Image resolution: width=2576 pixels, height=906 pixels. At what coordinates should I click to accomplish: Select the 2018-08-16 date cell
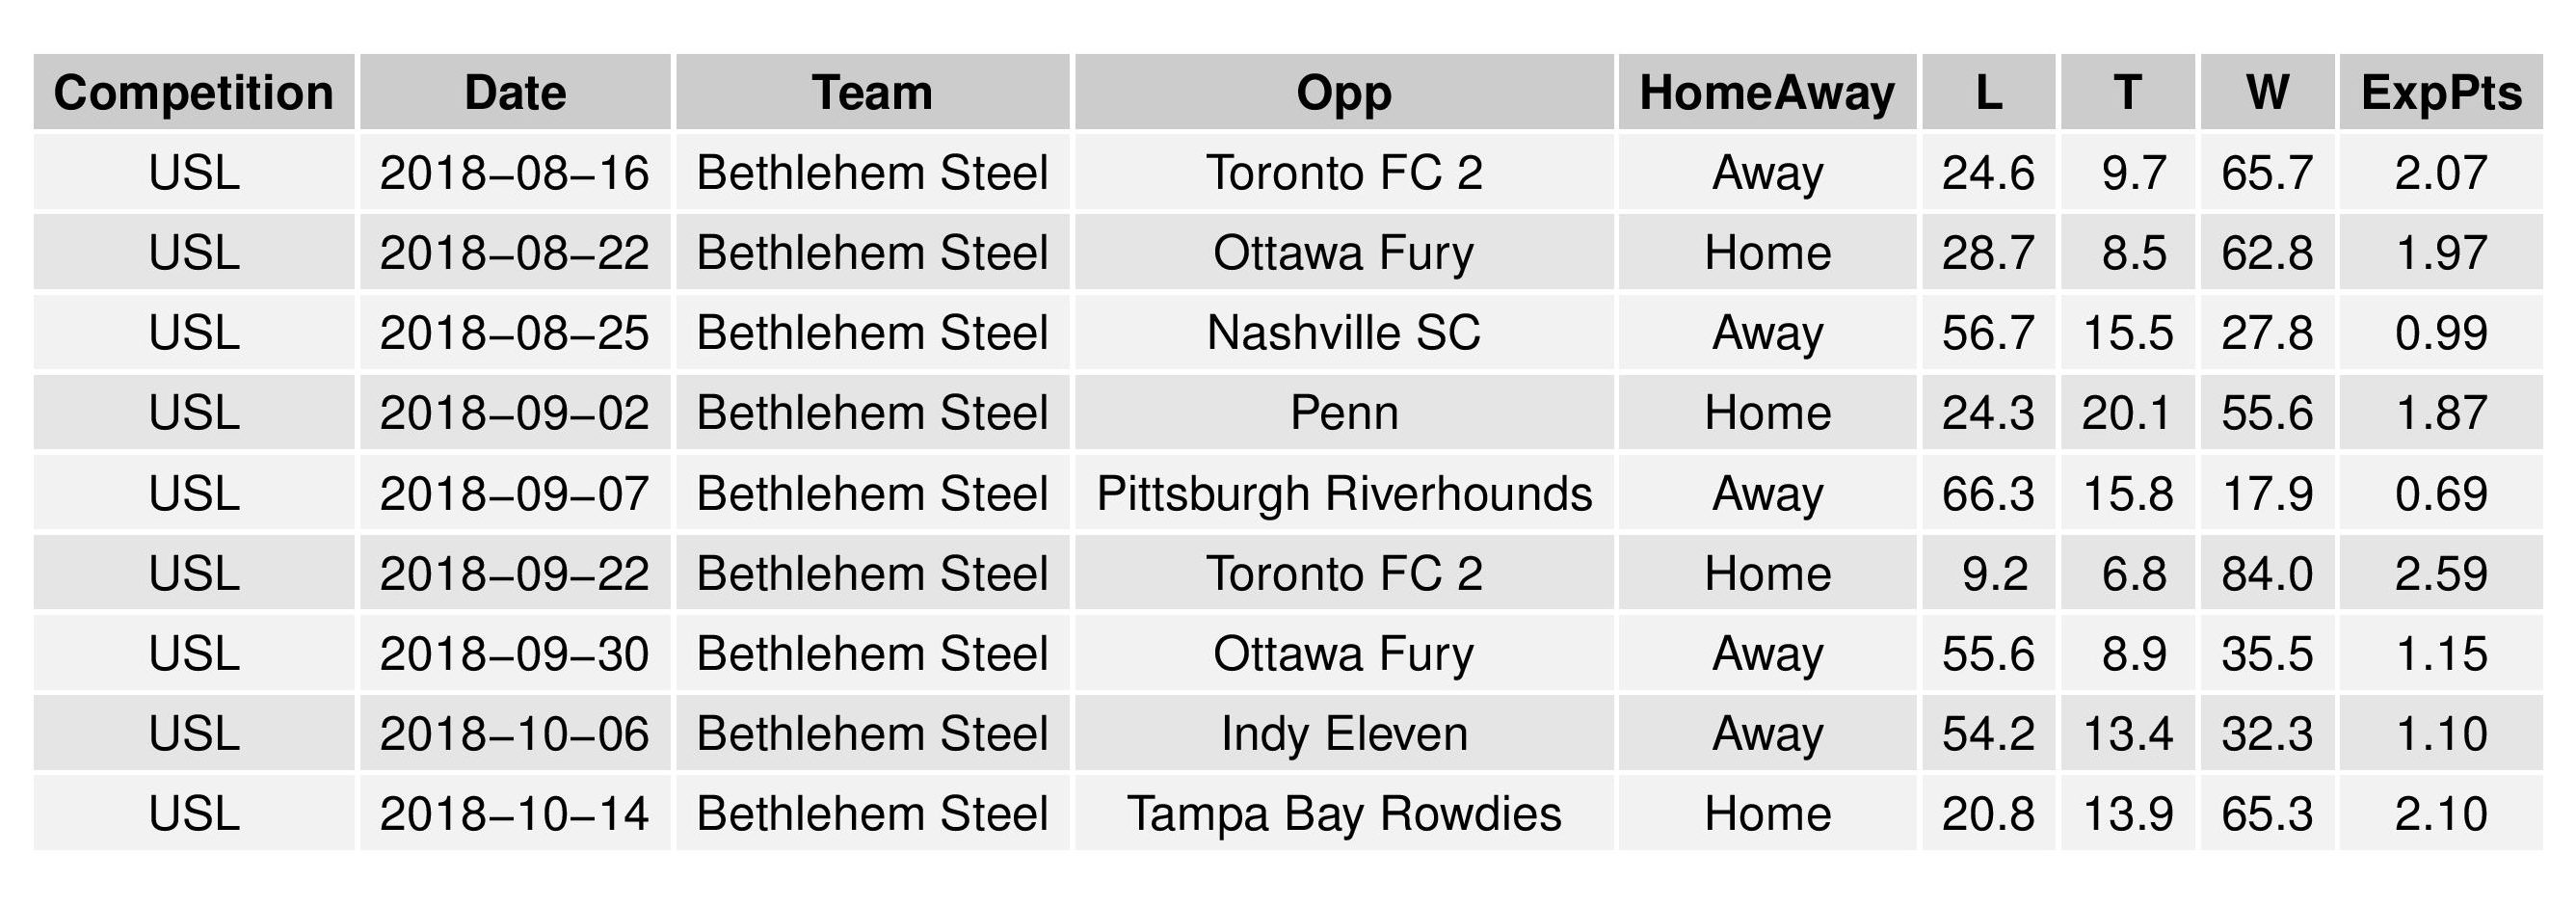[515, 173]
